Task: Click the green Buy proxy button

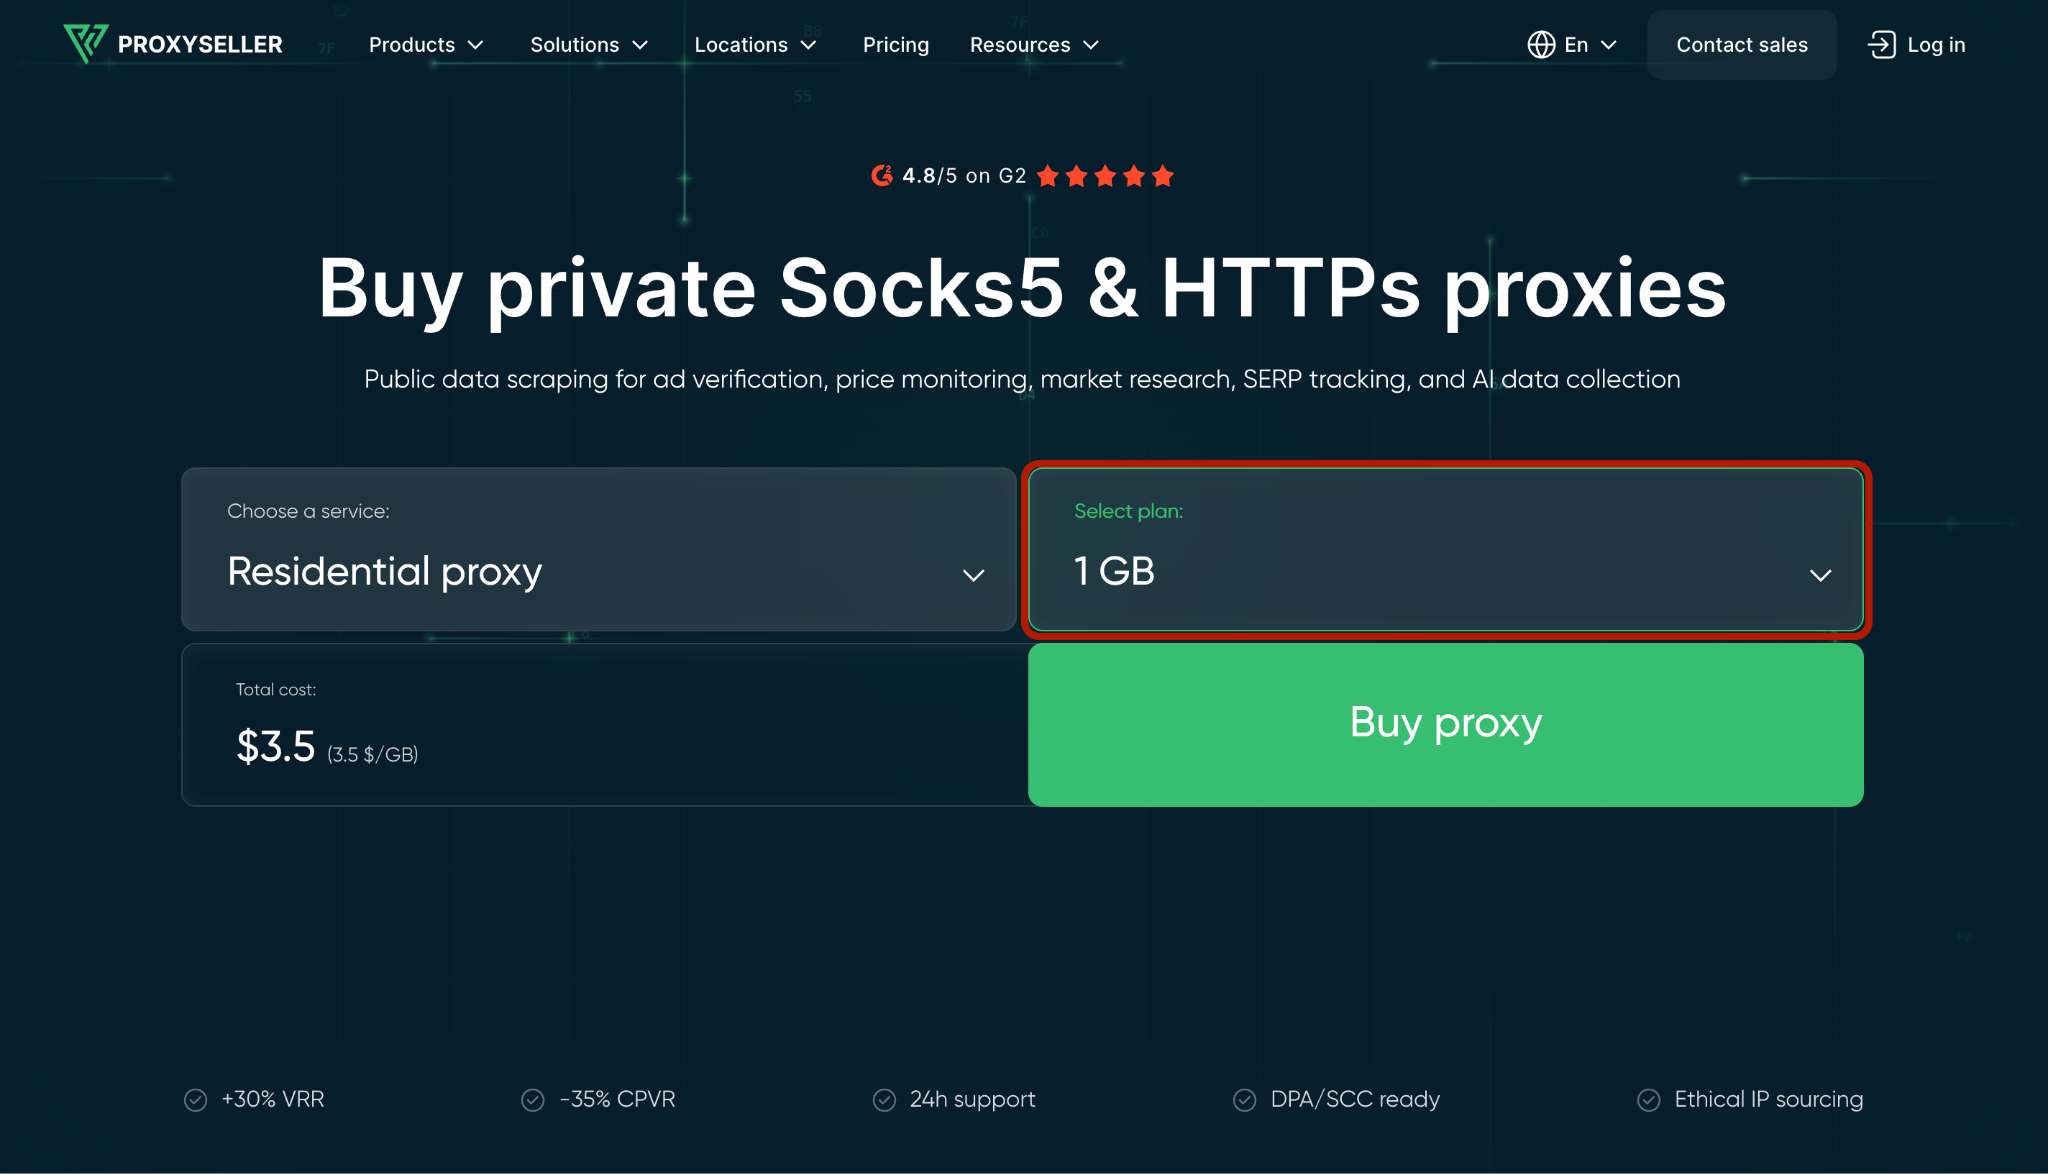Action: click(1446, 725)
